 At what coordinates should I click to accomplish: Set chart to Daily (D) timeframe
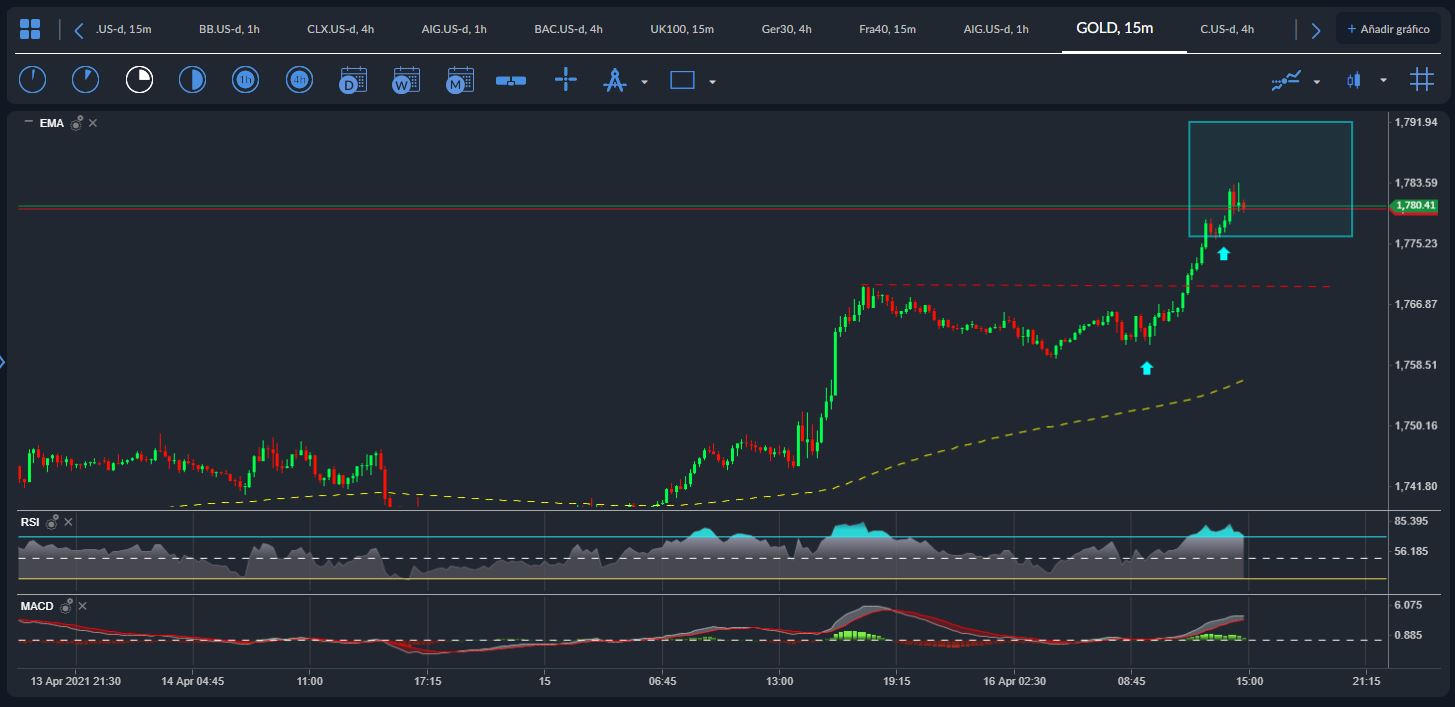352,80
